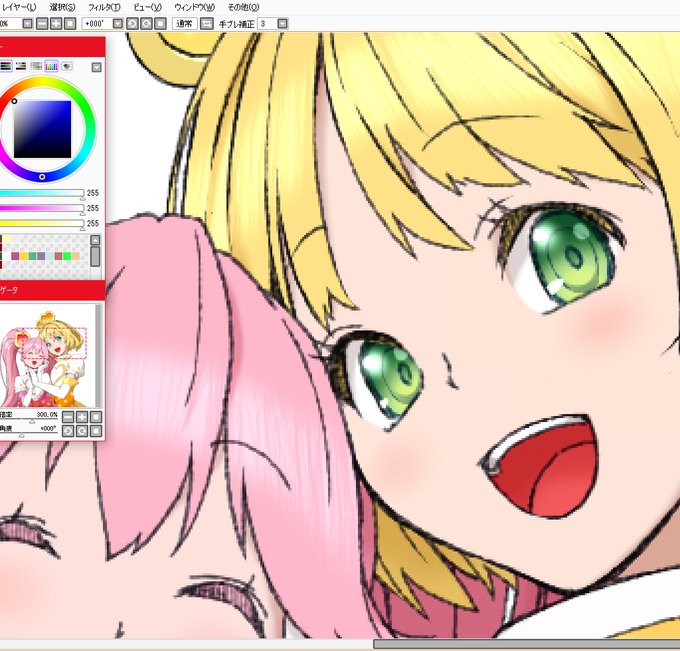Adjust the yellow color slider

coord(42,223)
